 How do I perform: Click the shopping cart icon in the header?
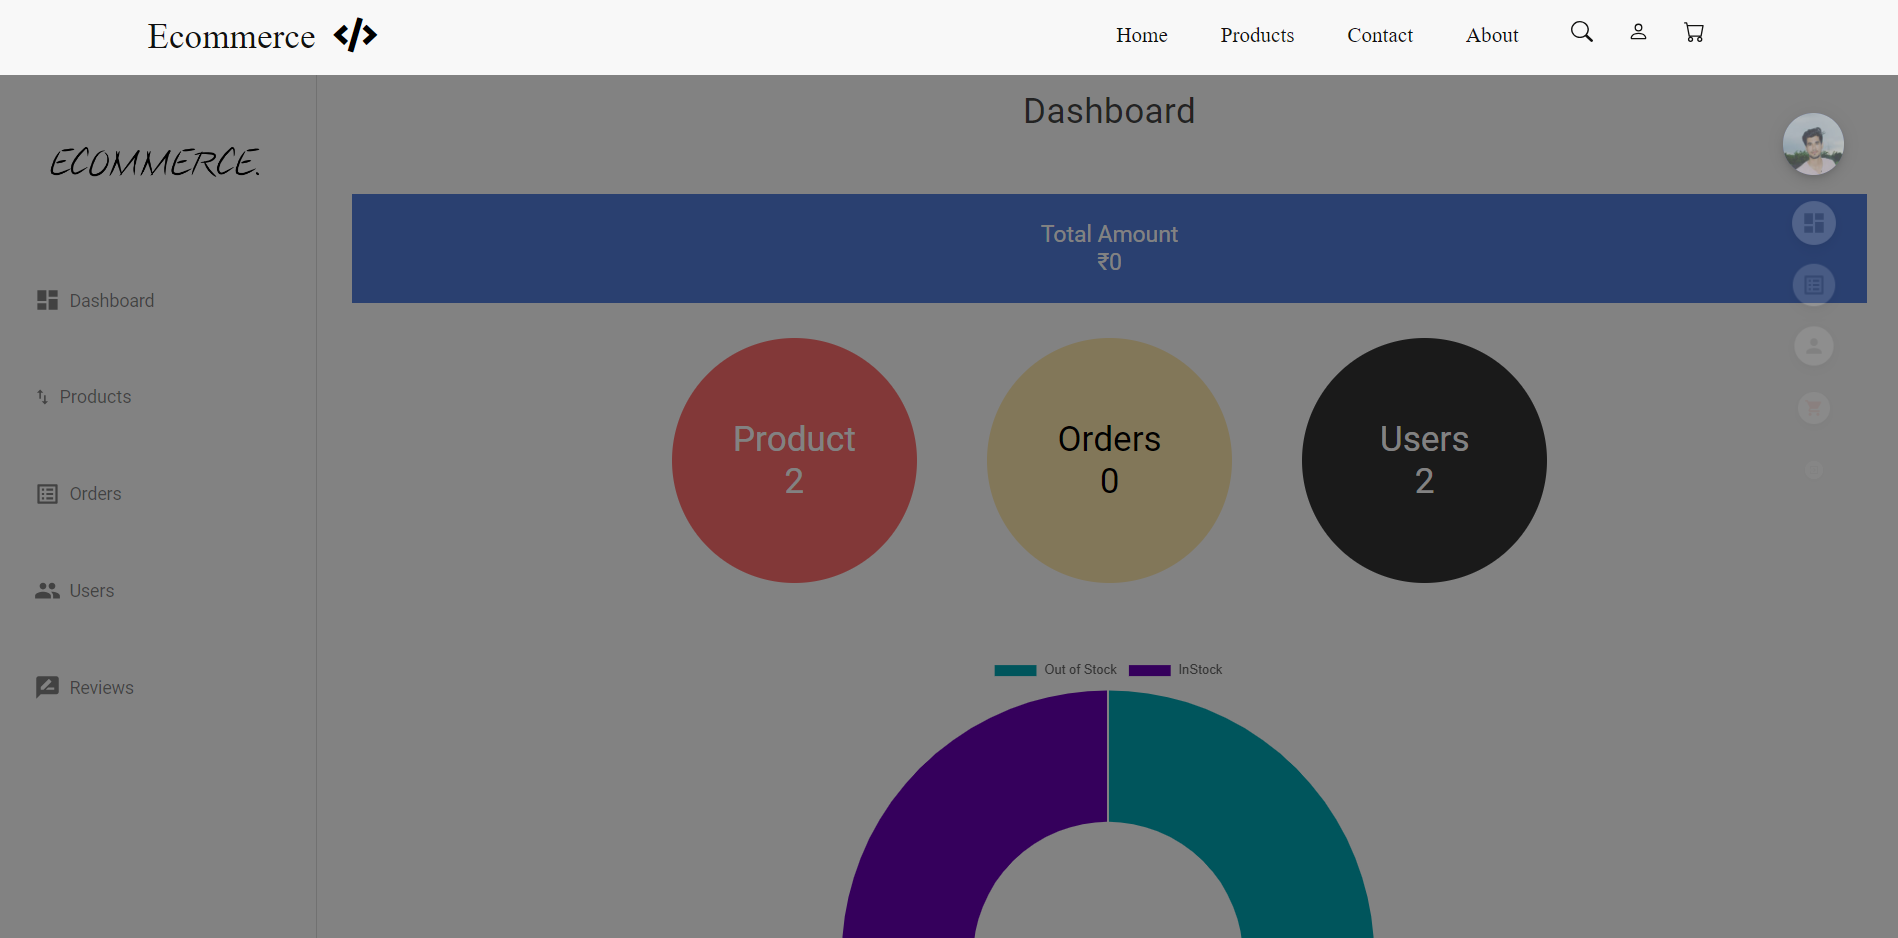click(x=1693, y=32)
